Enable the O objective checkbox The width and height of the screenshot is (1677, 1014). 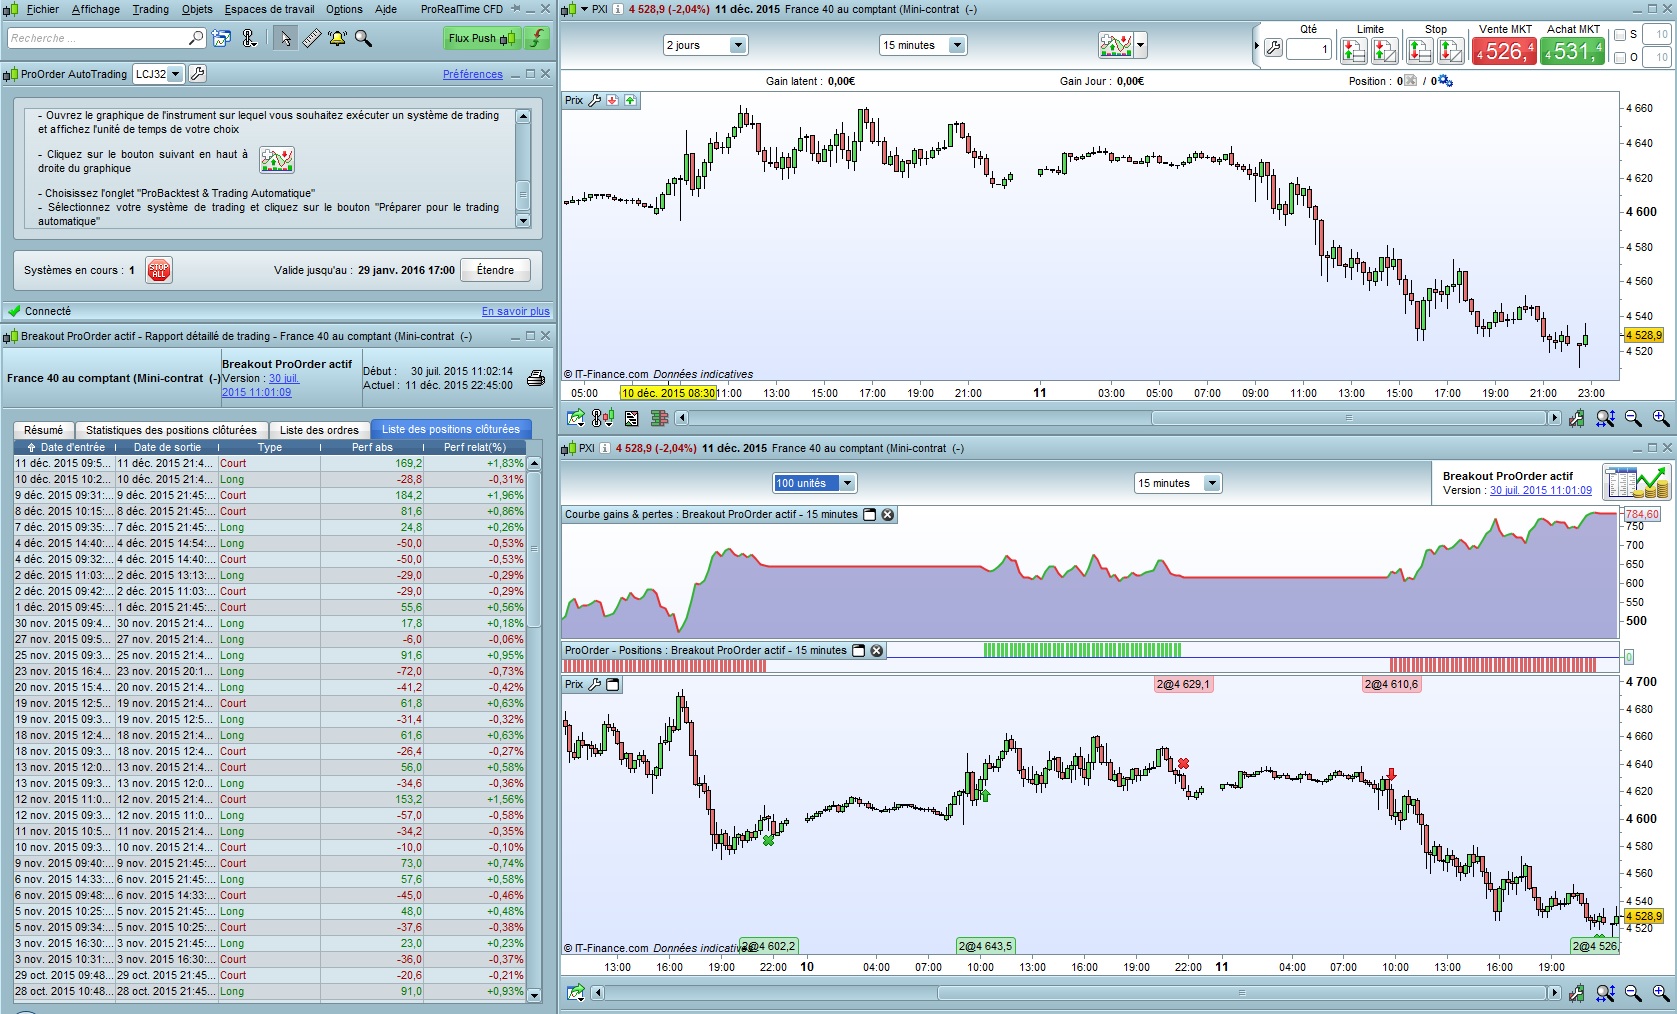1620,57
